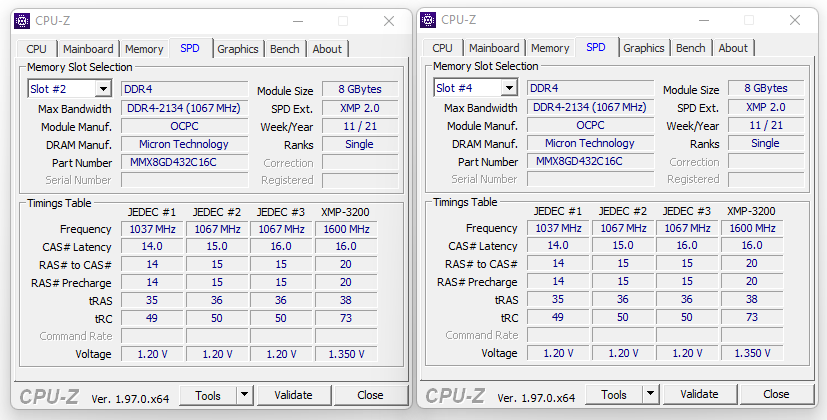The image size is (827, 420).
Task: Open Memory tab in left window
Action: (144, 49)
